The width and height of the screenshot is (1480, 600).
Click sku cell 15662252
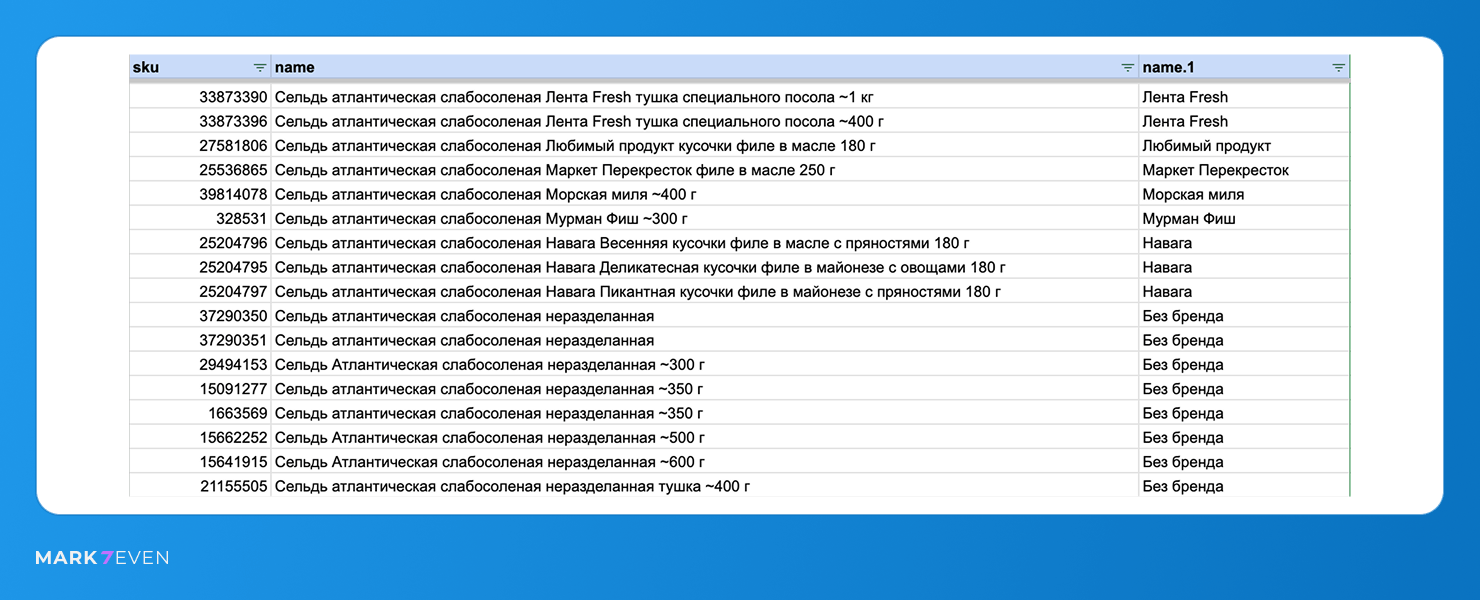pyautogui.click(x=200, y=438)
